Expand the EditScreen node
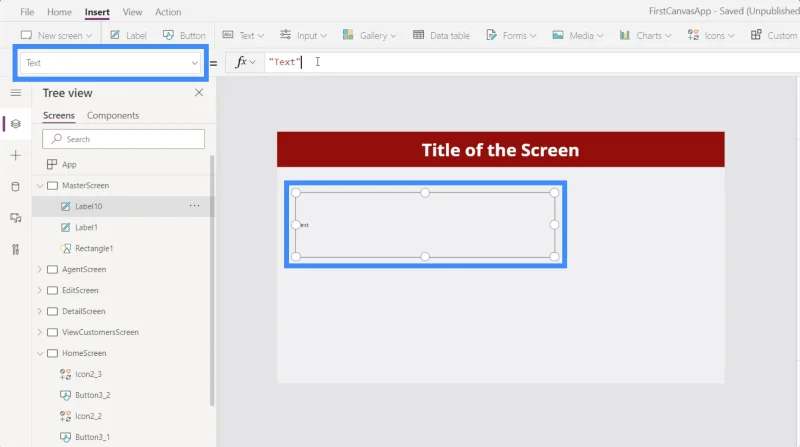800x447 pixels. 40,290
